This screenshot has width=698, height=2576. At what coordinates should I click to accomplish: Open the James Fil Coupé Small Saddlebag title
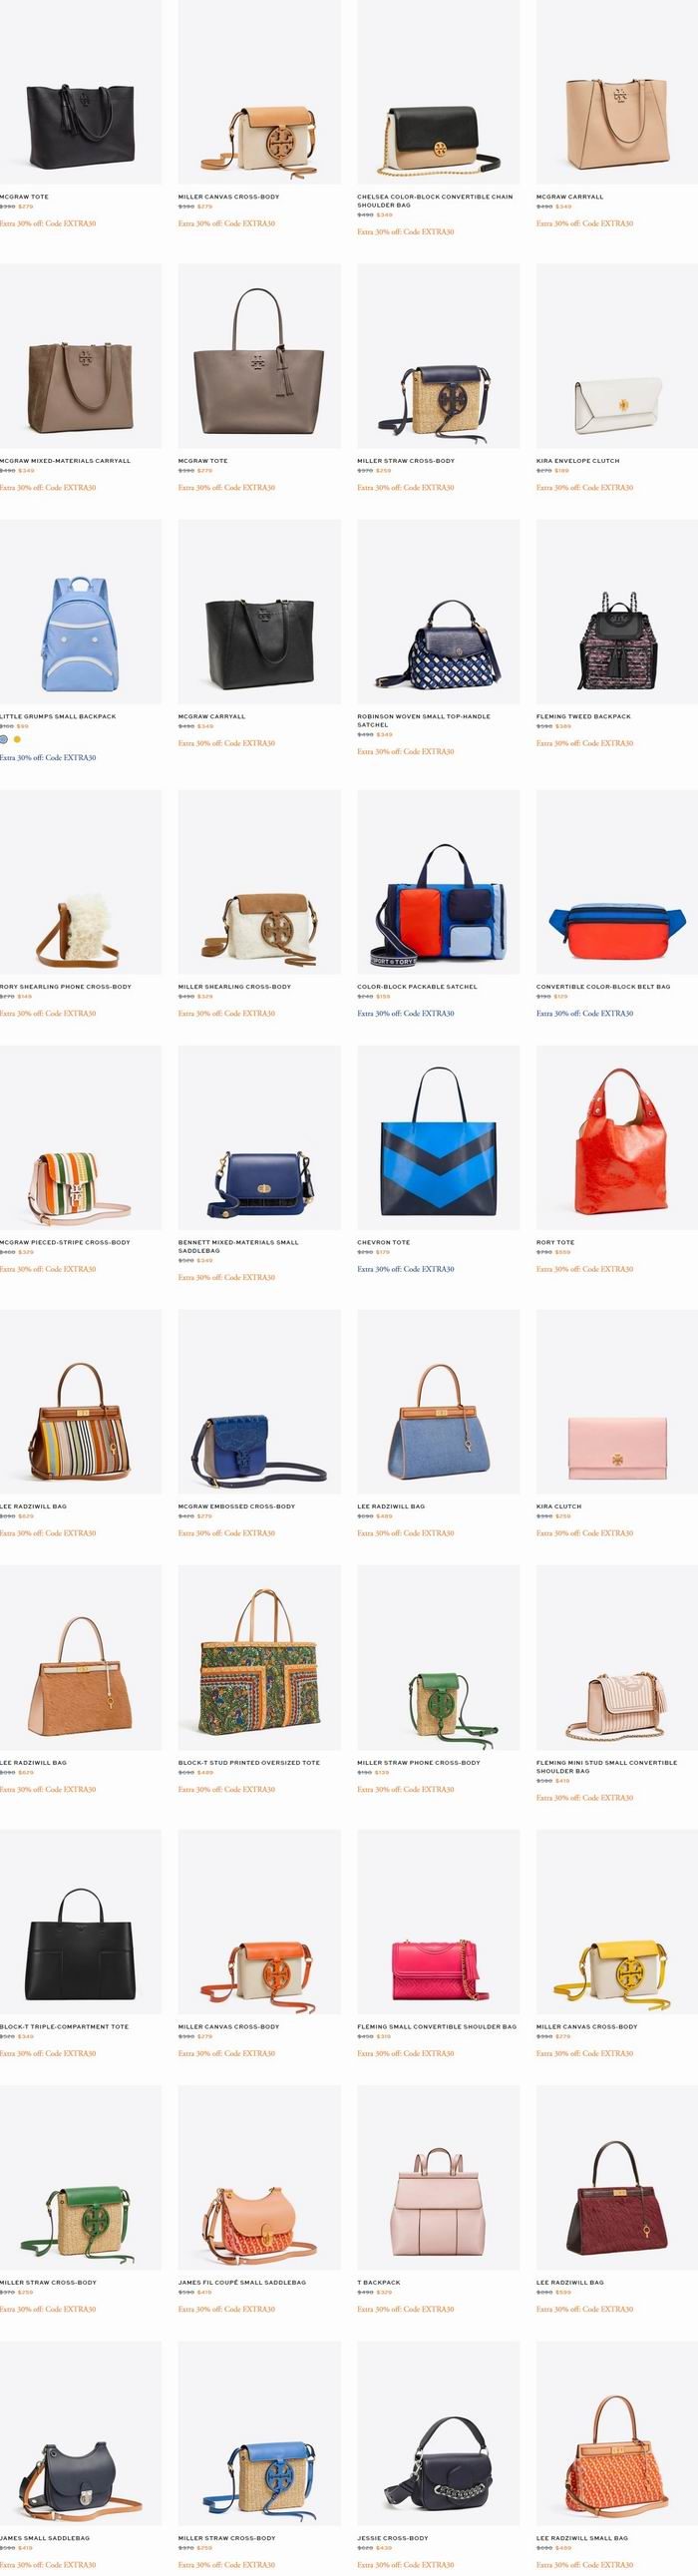click(242, 2283)
